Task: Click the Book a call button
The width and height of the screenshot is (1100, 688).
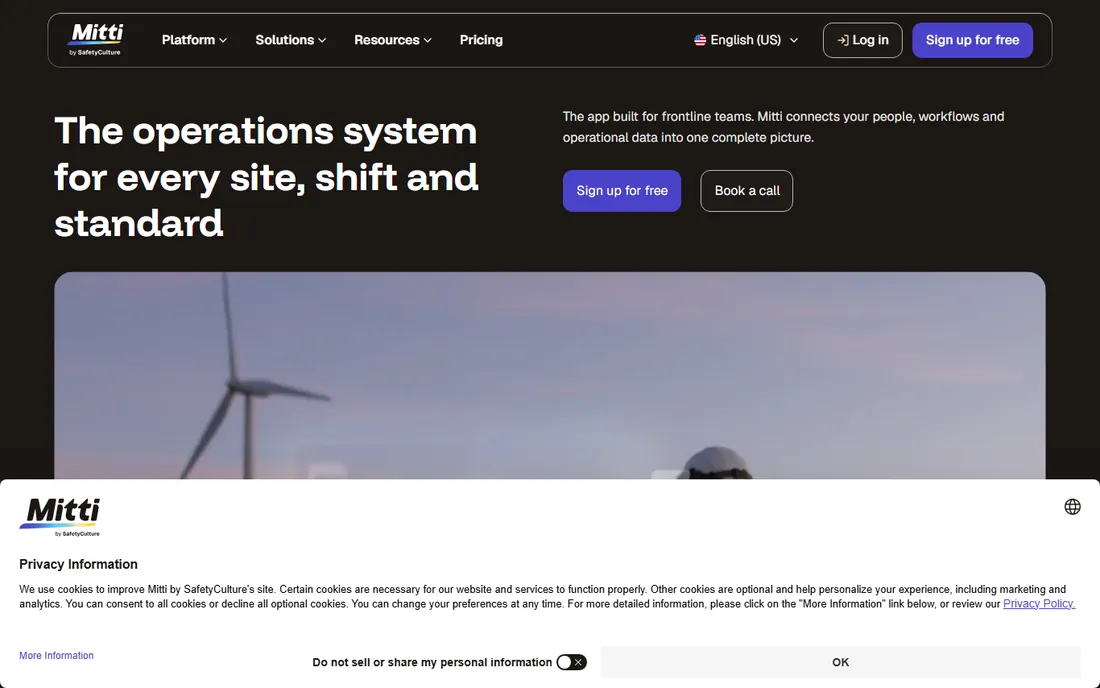Action: pyautogui.click(x=746, y=191)
